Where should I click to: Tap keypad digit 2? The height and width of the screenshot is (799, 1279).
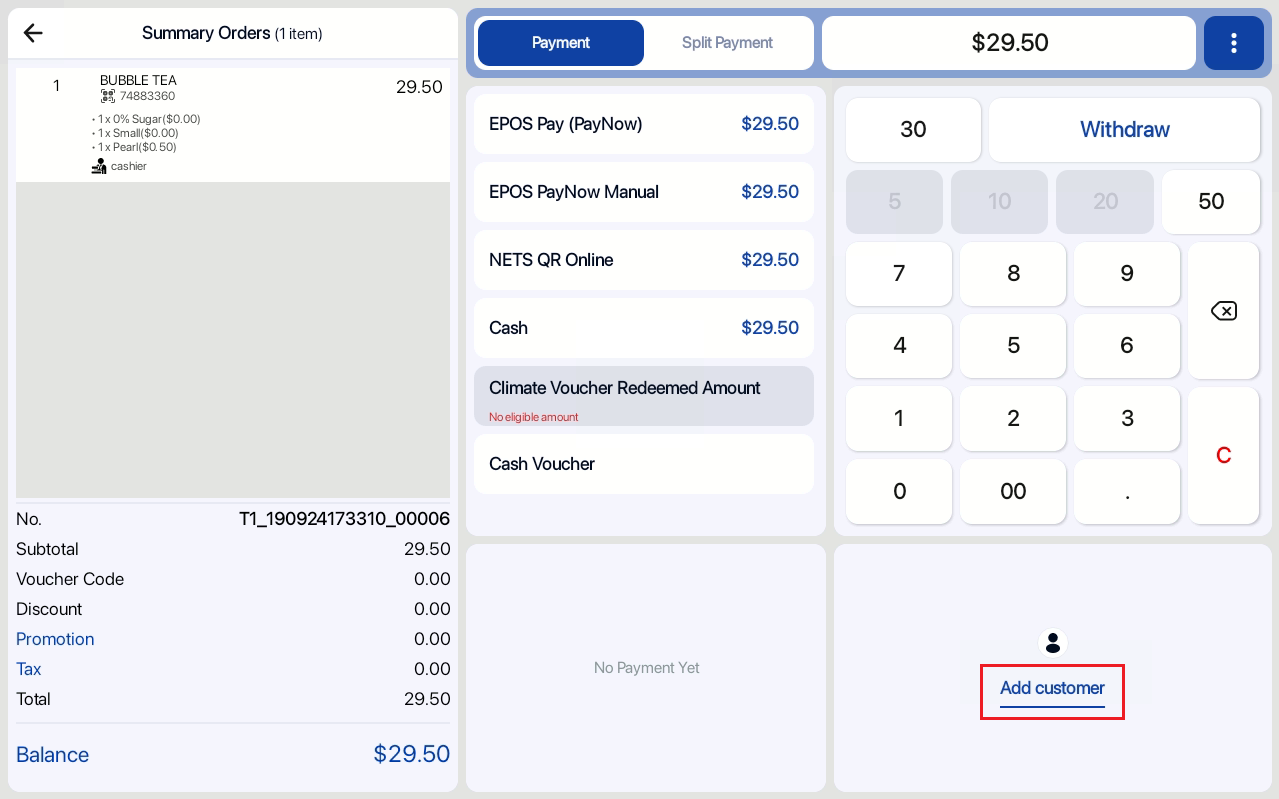(x=1013, y=419)
